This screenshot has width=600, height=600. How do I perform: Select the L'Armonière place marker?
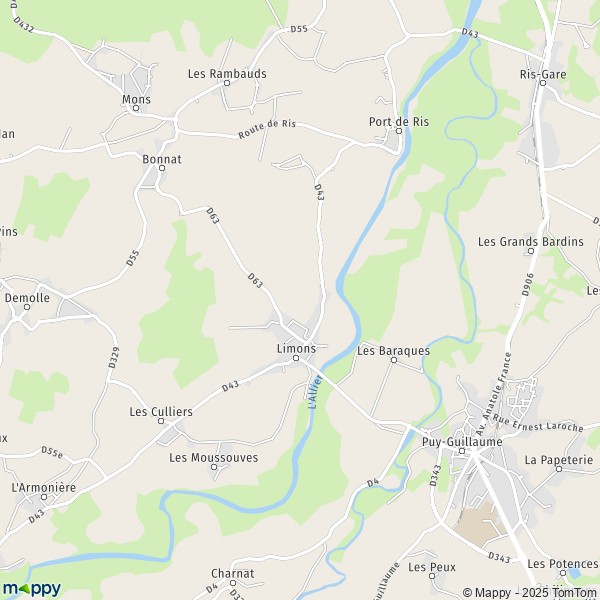44,497
